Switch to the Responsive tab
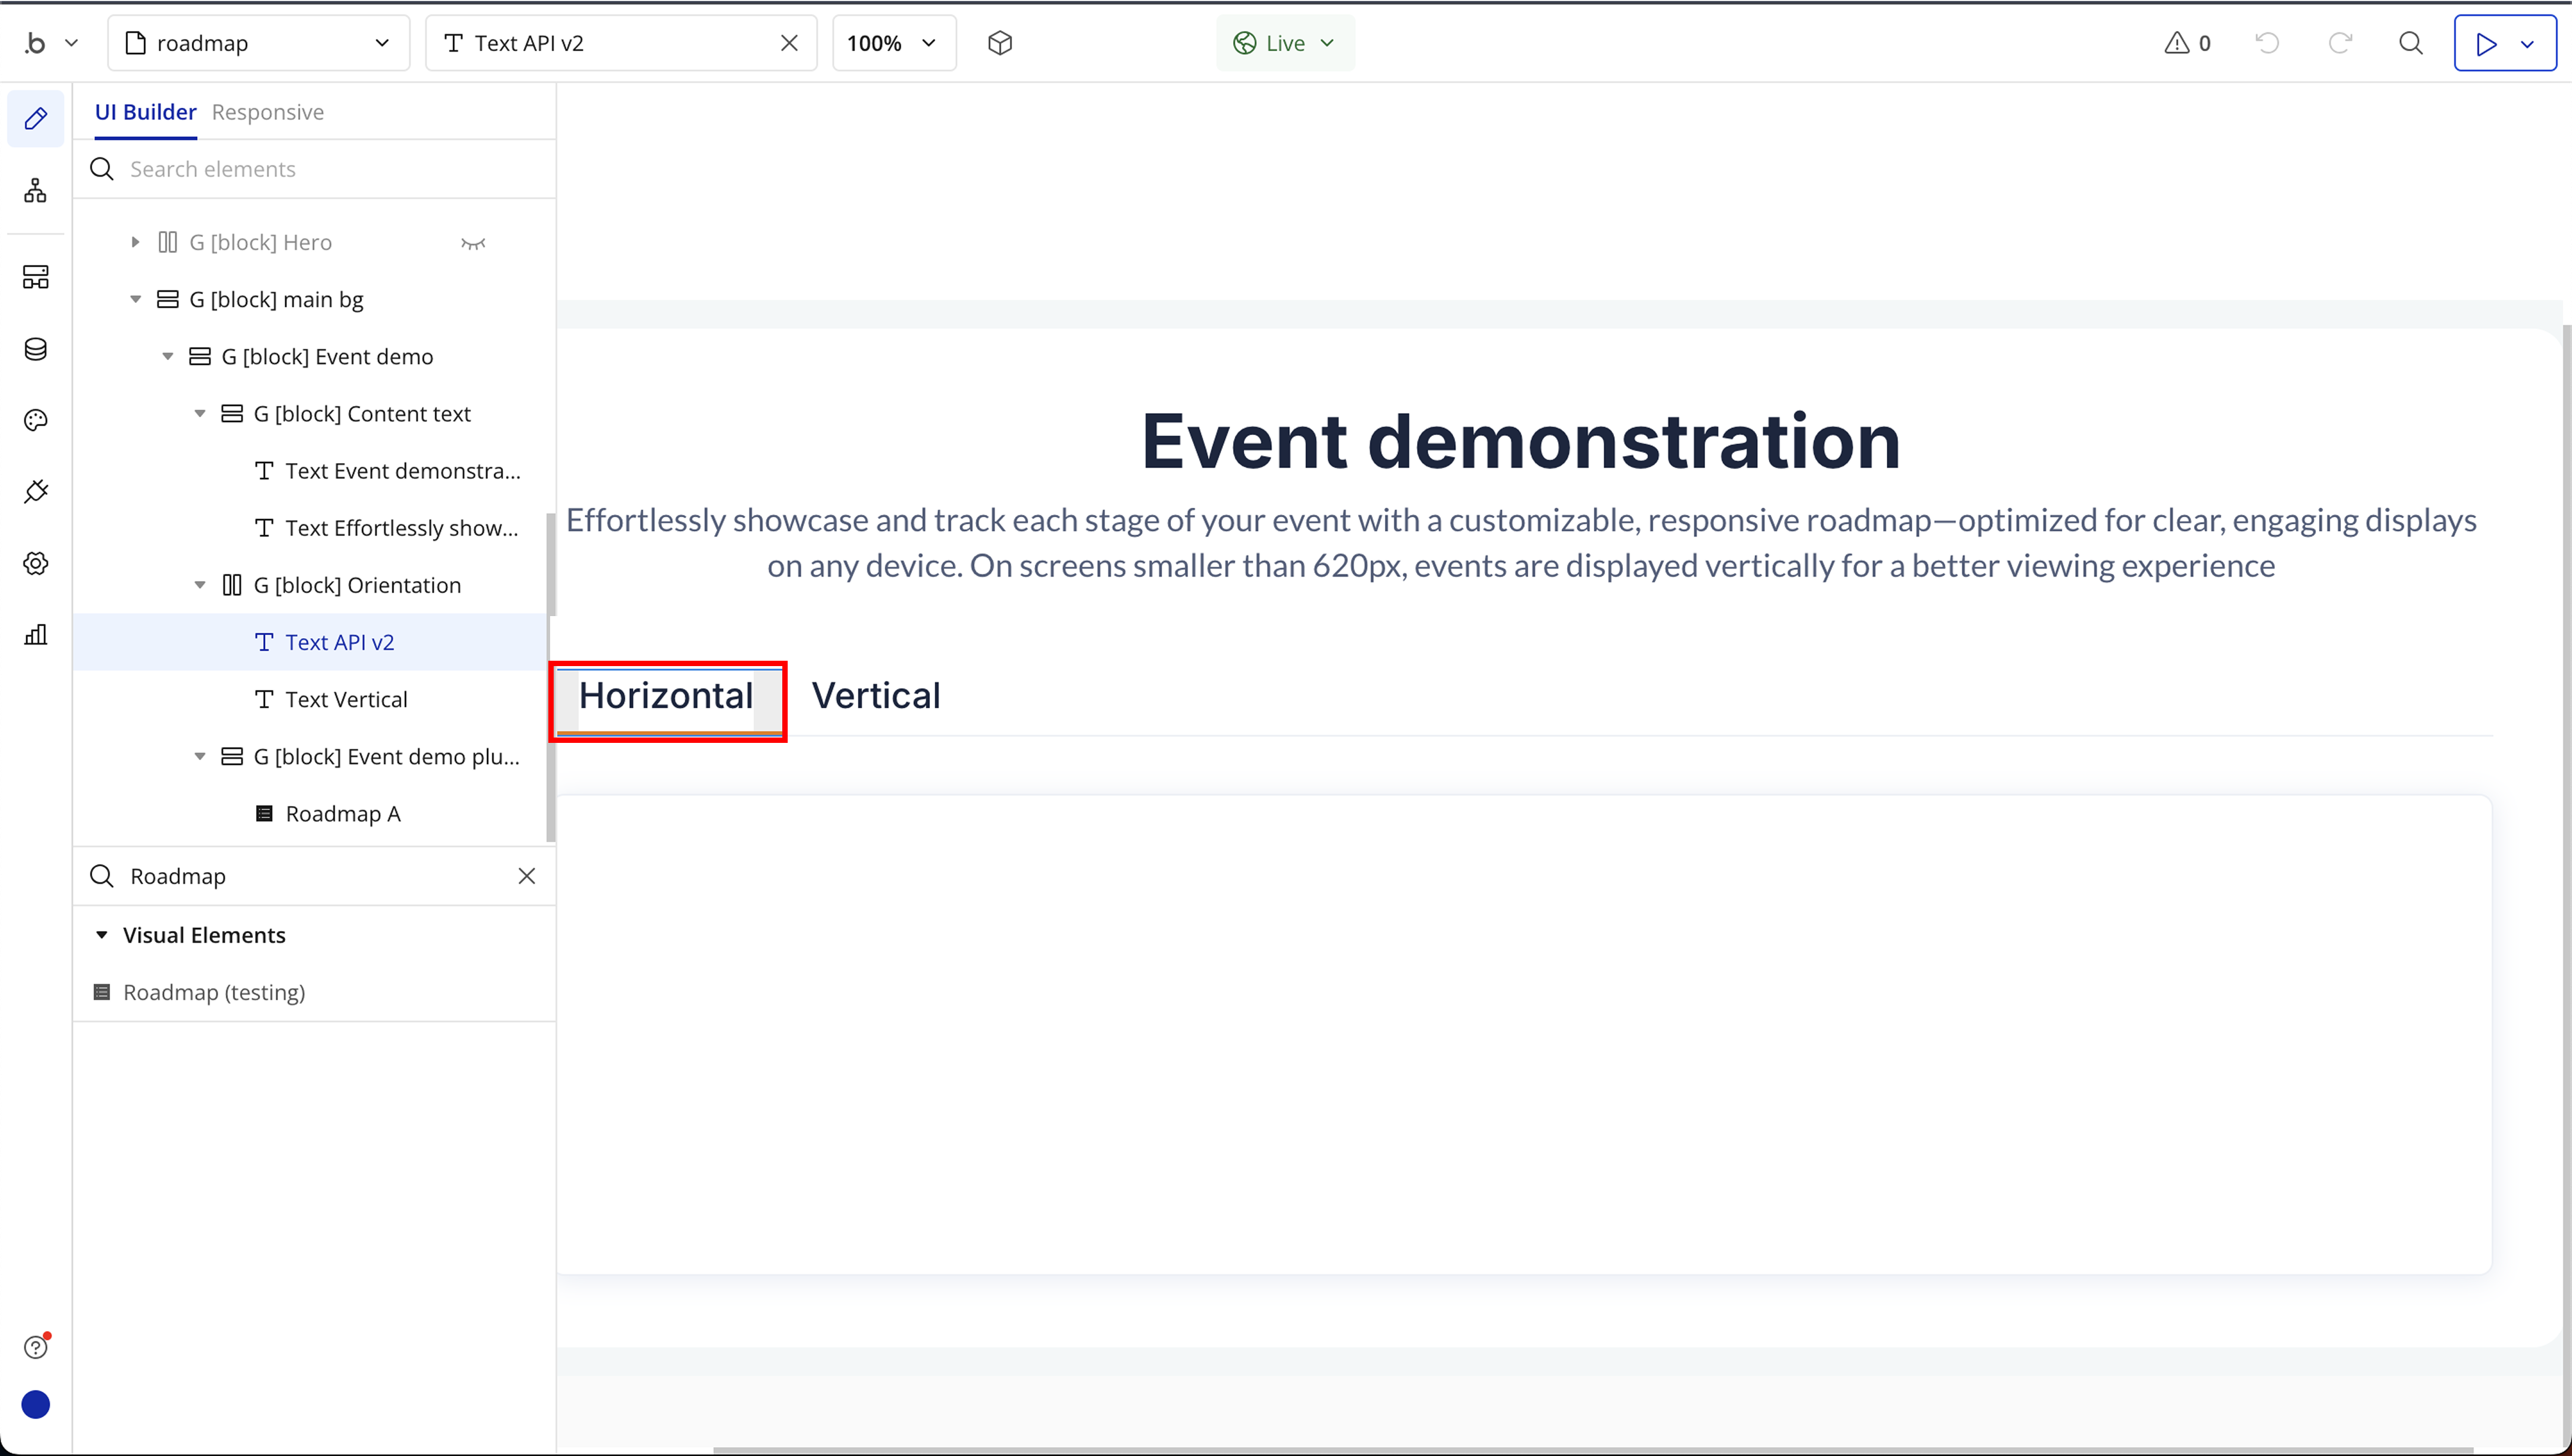 click(x=267, y=112)
